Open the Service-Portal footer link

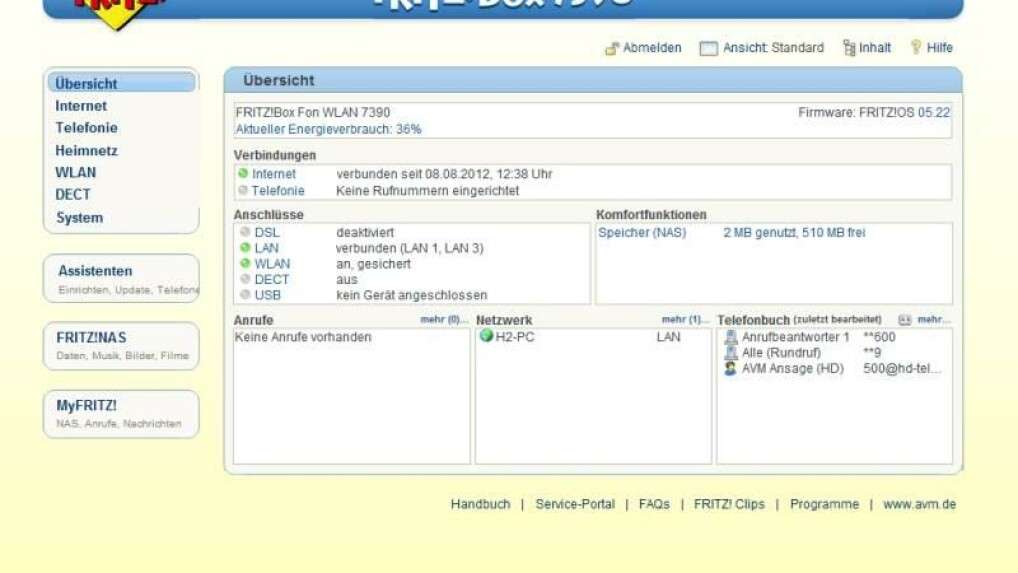[575, 504]
